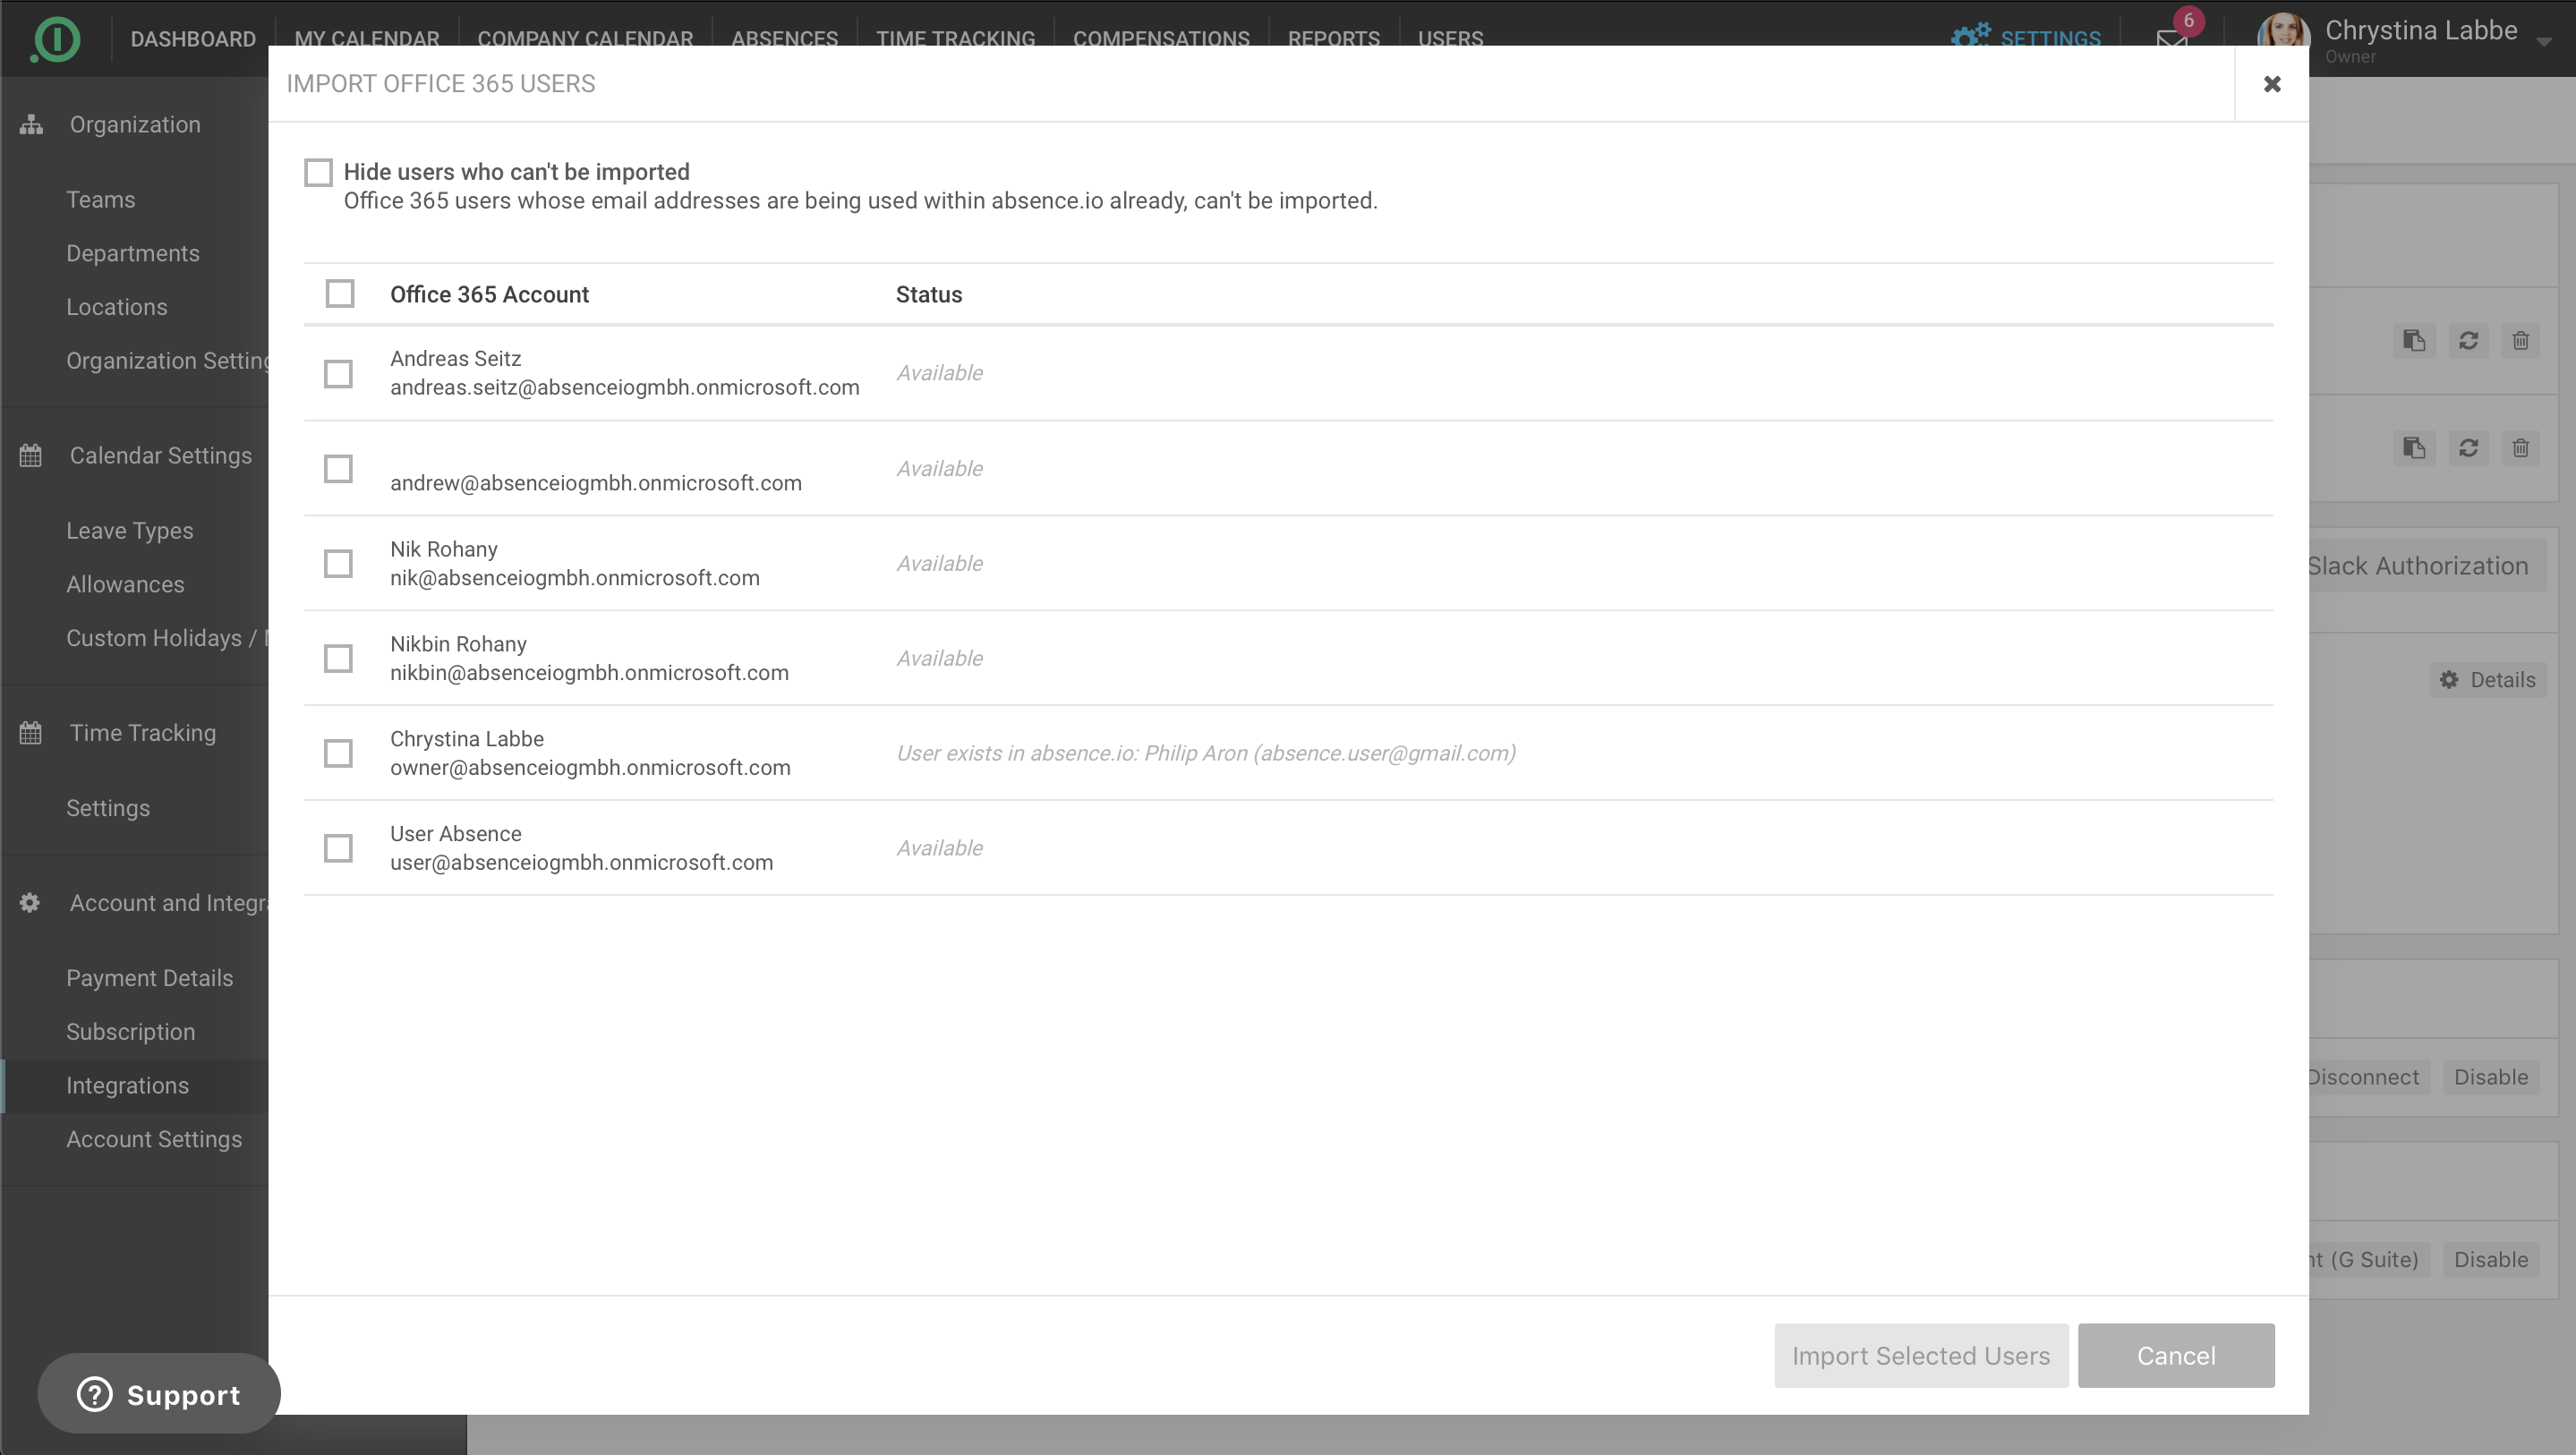Open the notifications envelope icon
This screenshot has height=1455, width=2576.
(x=2171, y=38)
